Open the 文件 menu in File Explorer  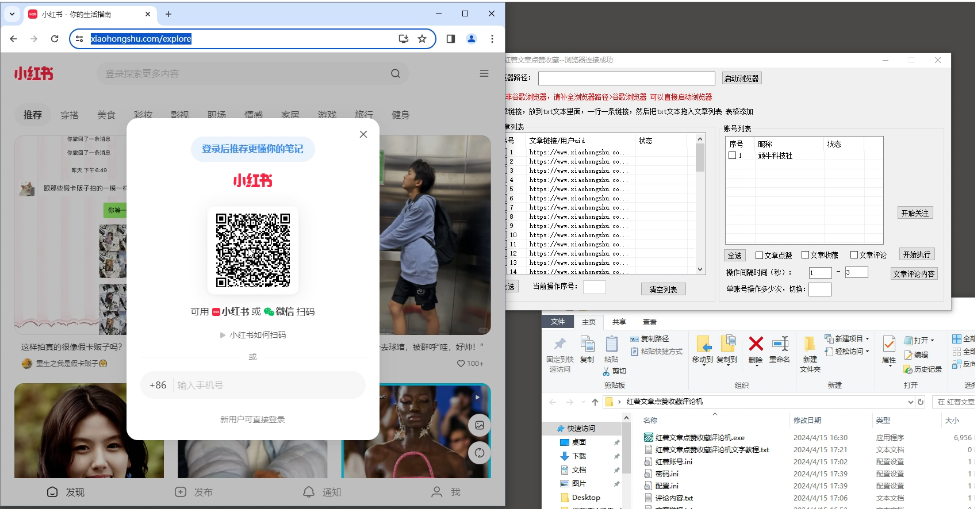[x=558, y=321]
